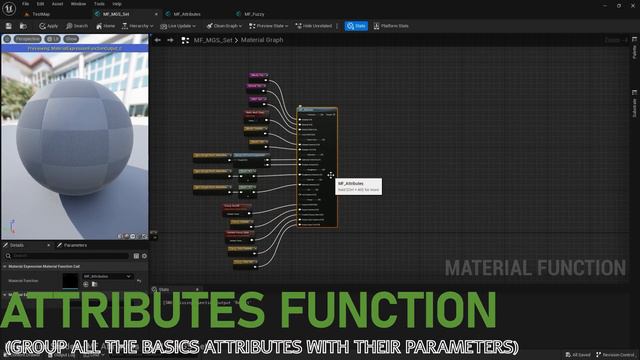
Task: Select the first preview shape icon in viewport
Action: [120, 236]
